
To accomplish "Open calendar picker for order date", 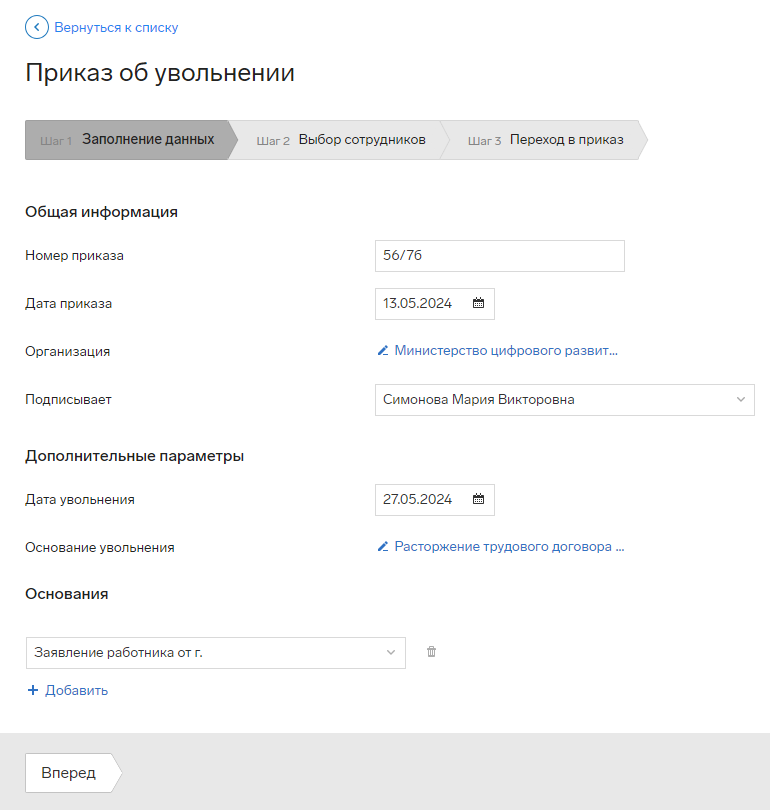I will pyautogui.click(x=478, y=303).
